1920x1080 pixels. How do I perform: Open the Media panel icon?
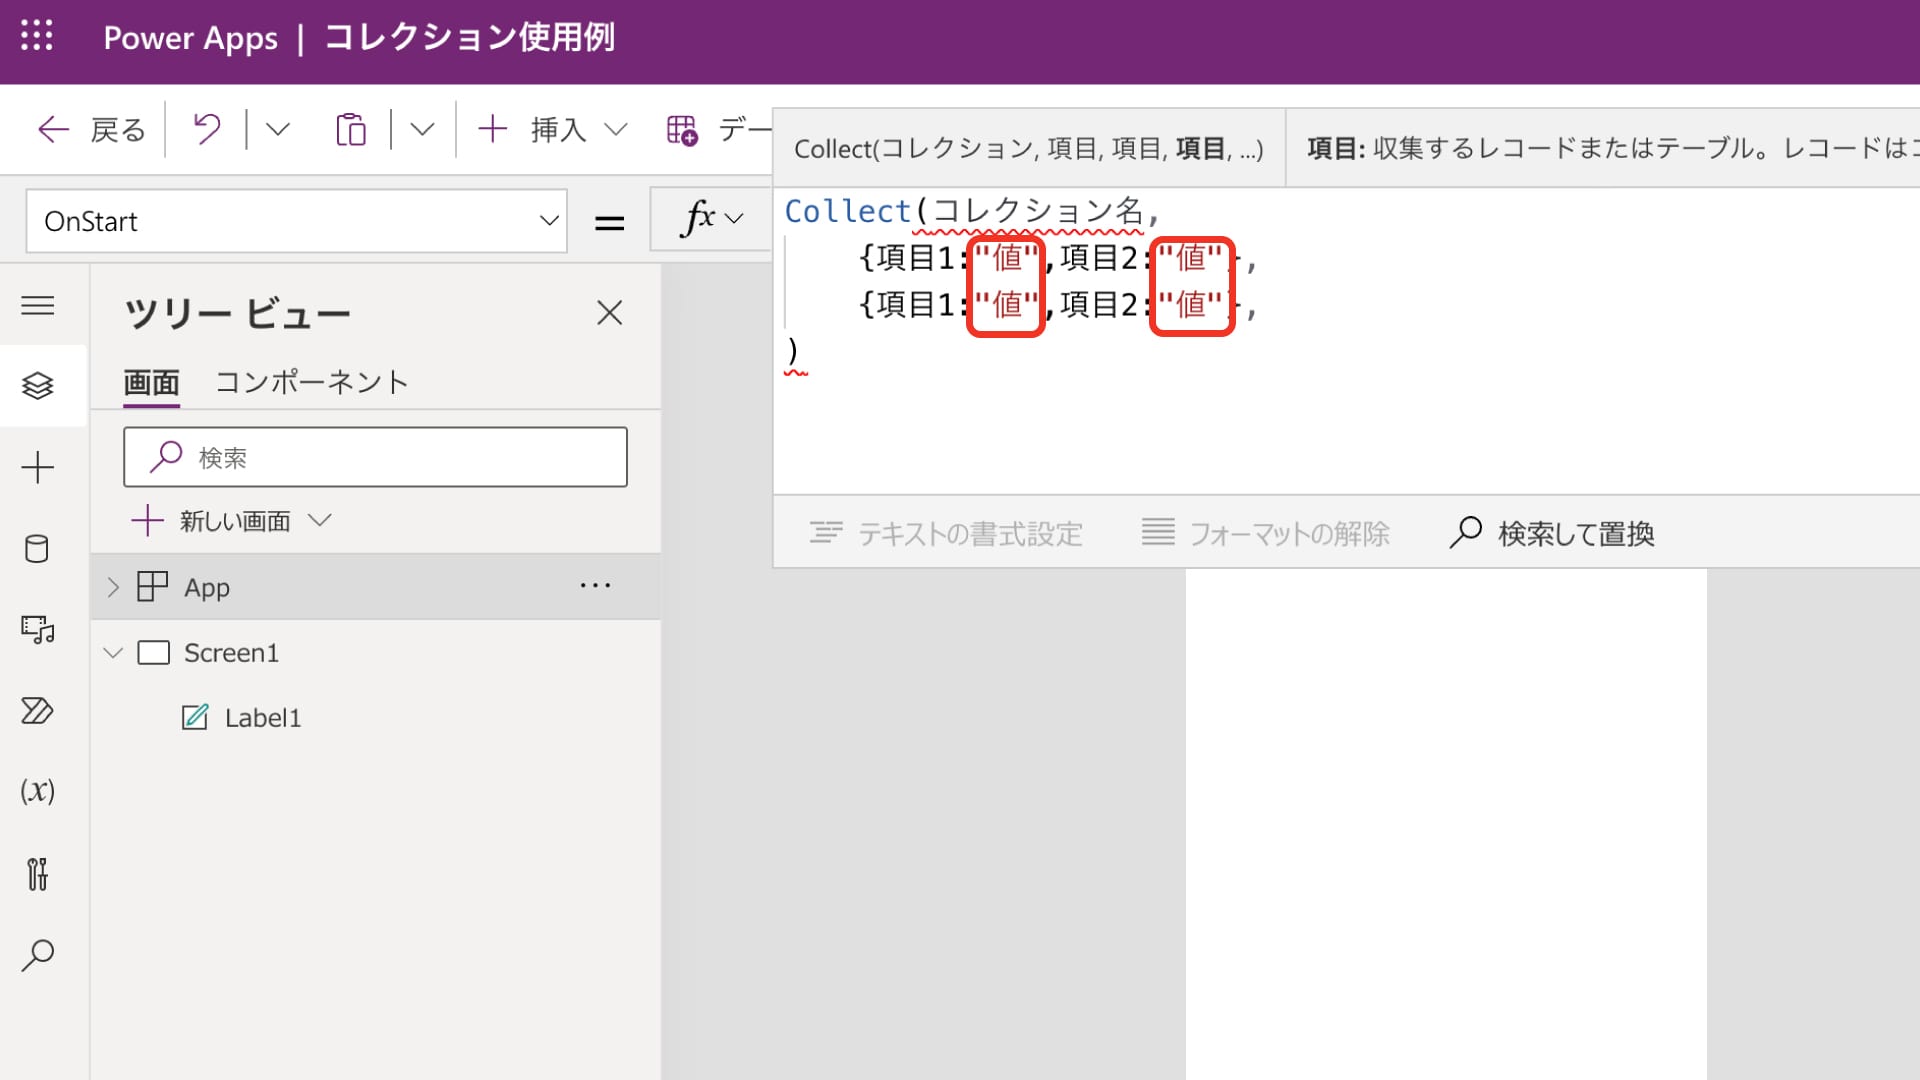click(x=38, y=630)
